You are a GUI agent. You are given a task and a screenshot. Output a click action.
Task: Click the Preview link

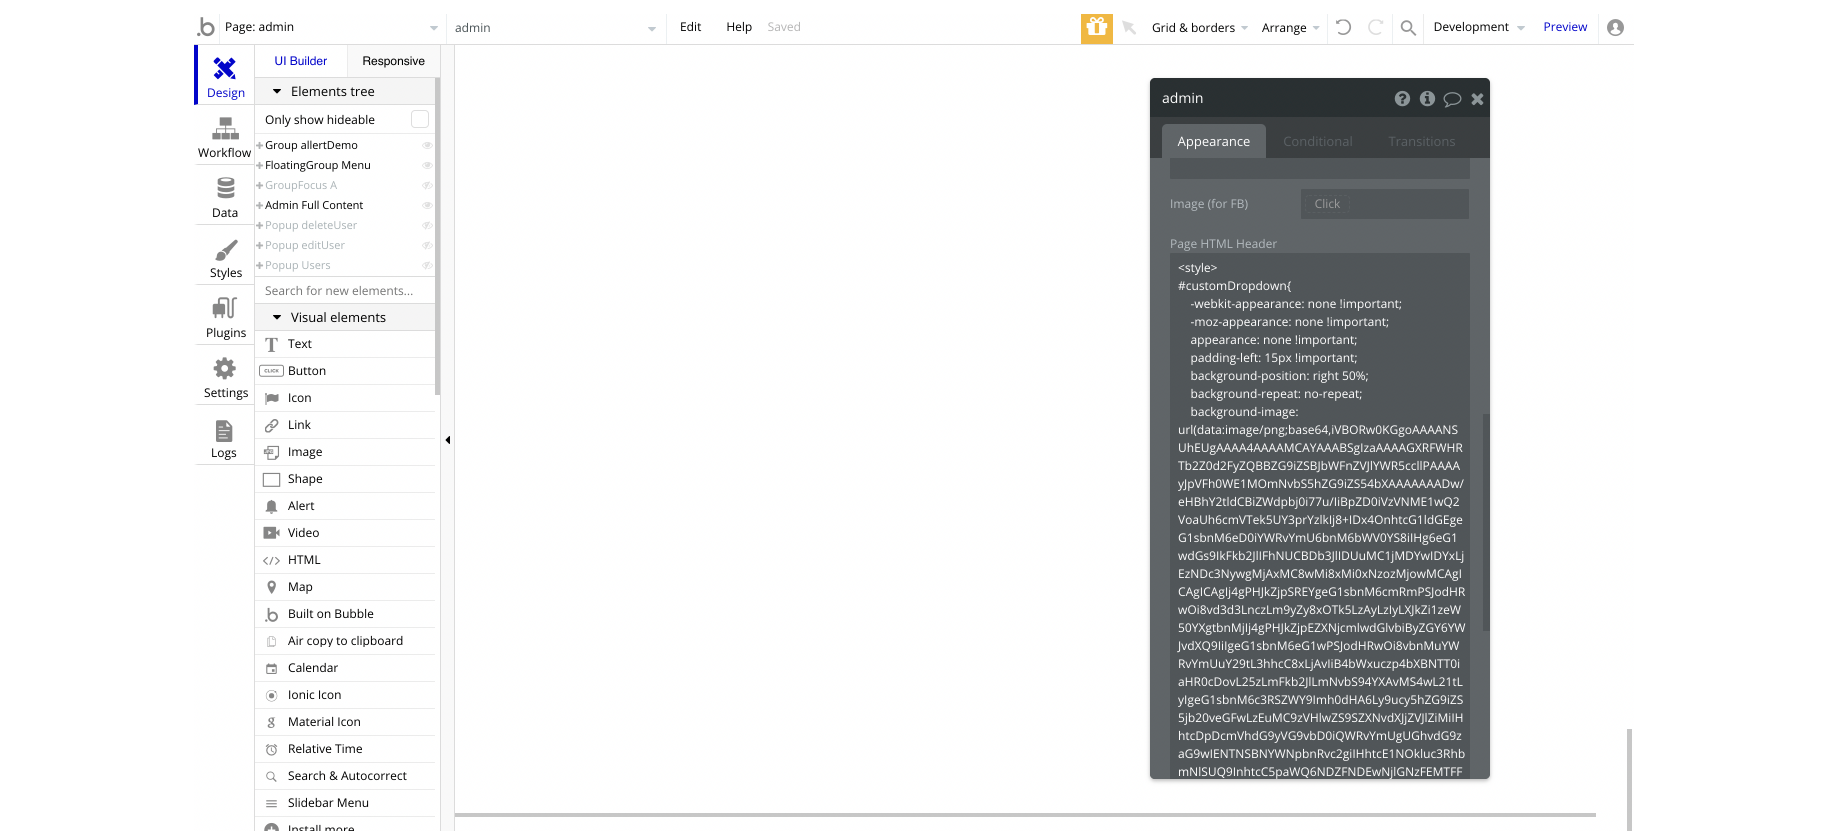tap(1565, 27)
